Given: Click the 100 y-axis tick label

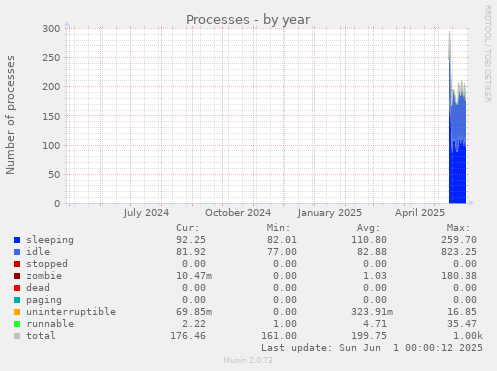Looking at the screenshot, I should tap(51, 145).
